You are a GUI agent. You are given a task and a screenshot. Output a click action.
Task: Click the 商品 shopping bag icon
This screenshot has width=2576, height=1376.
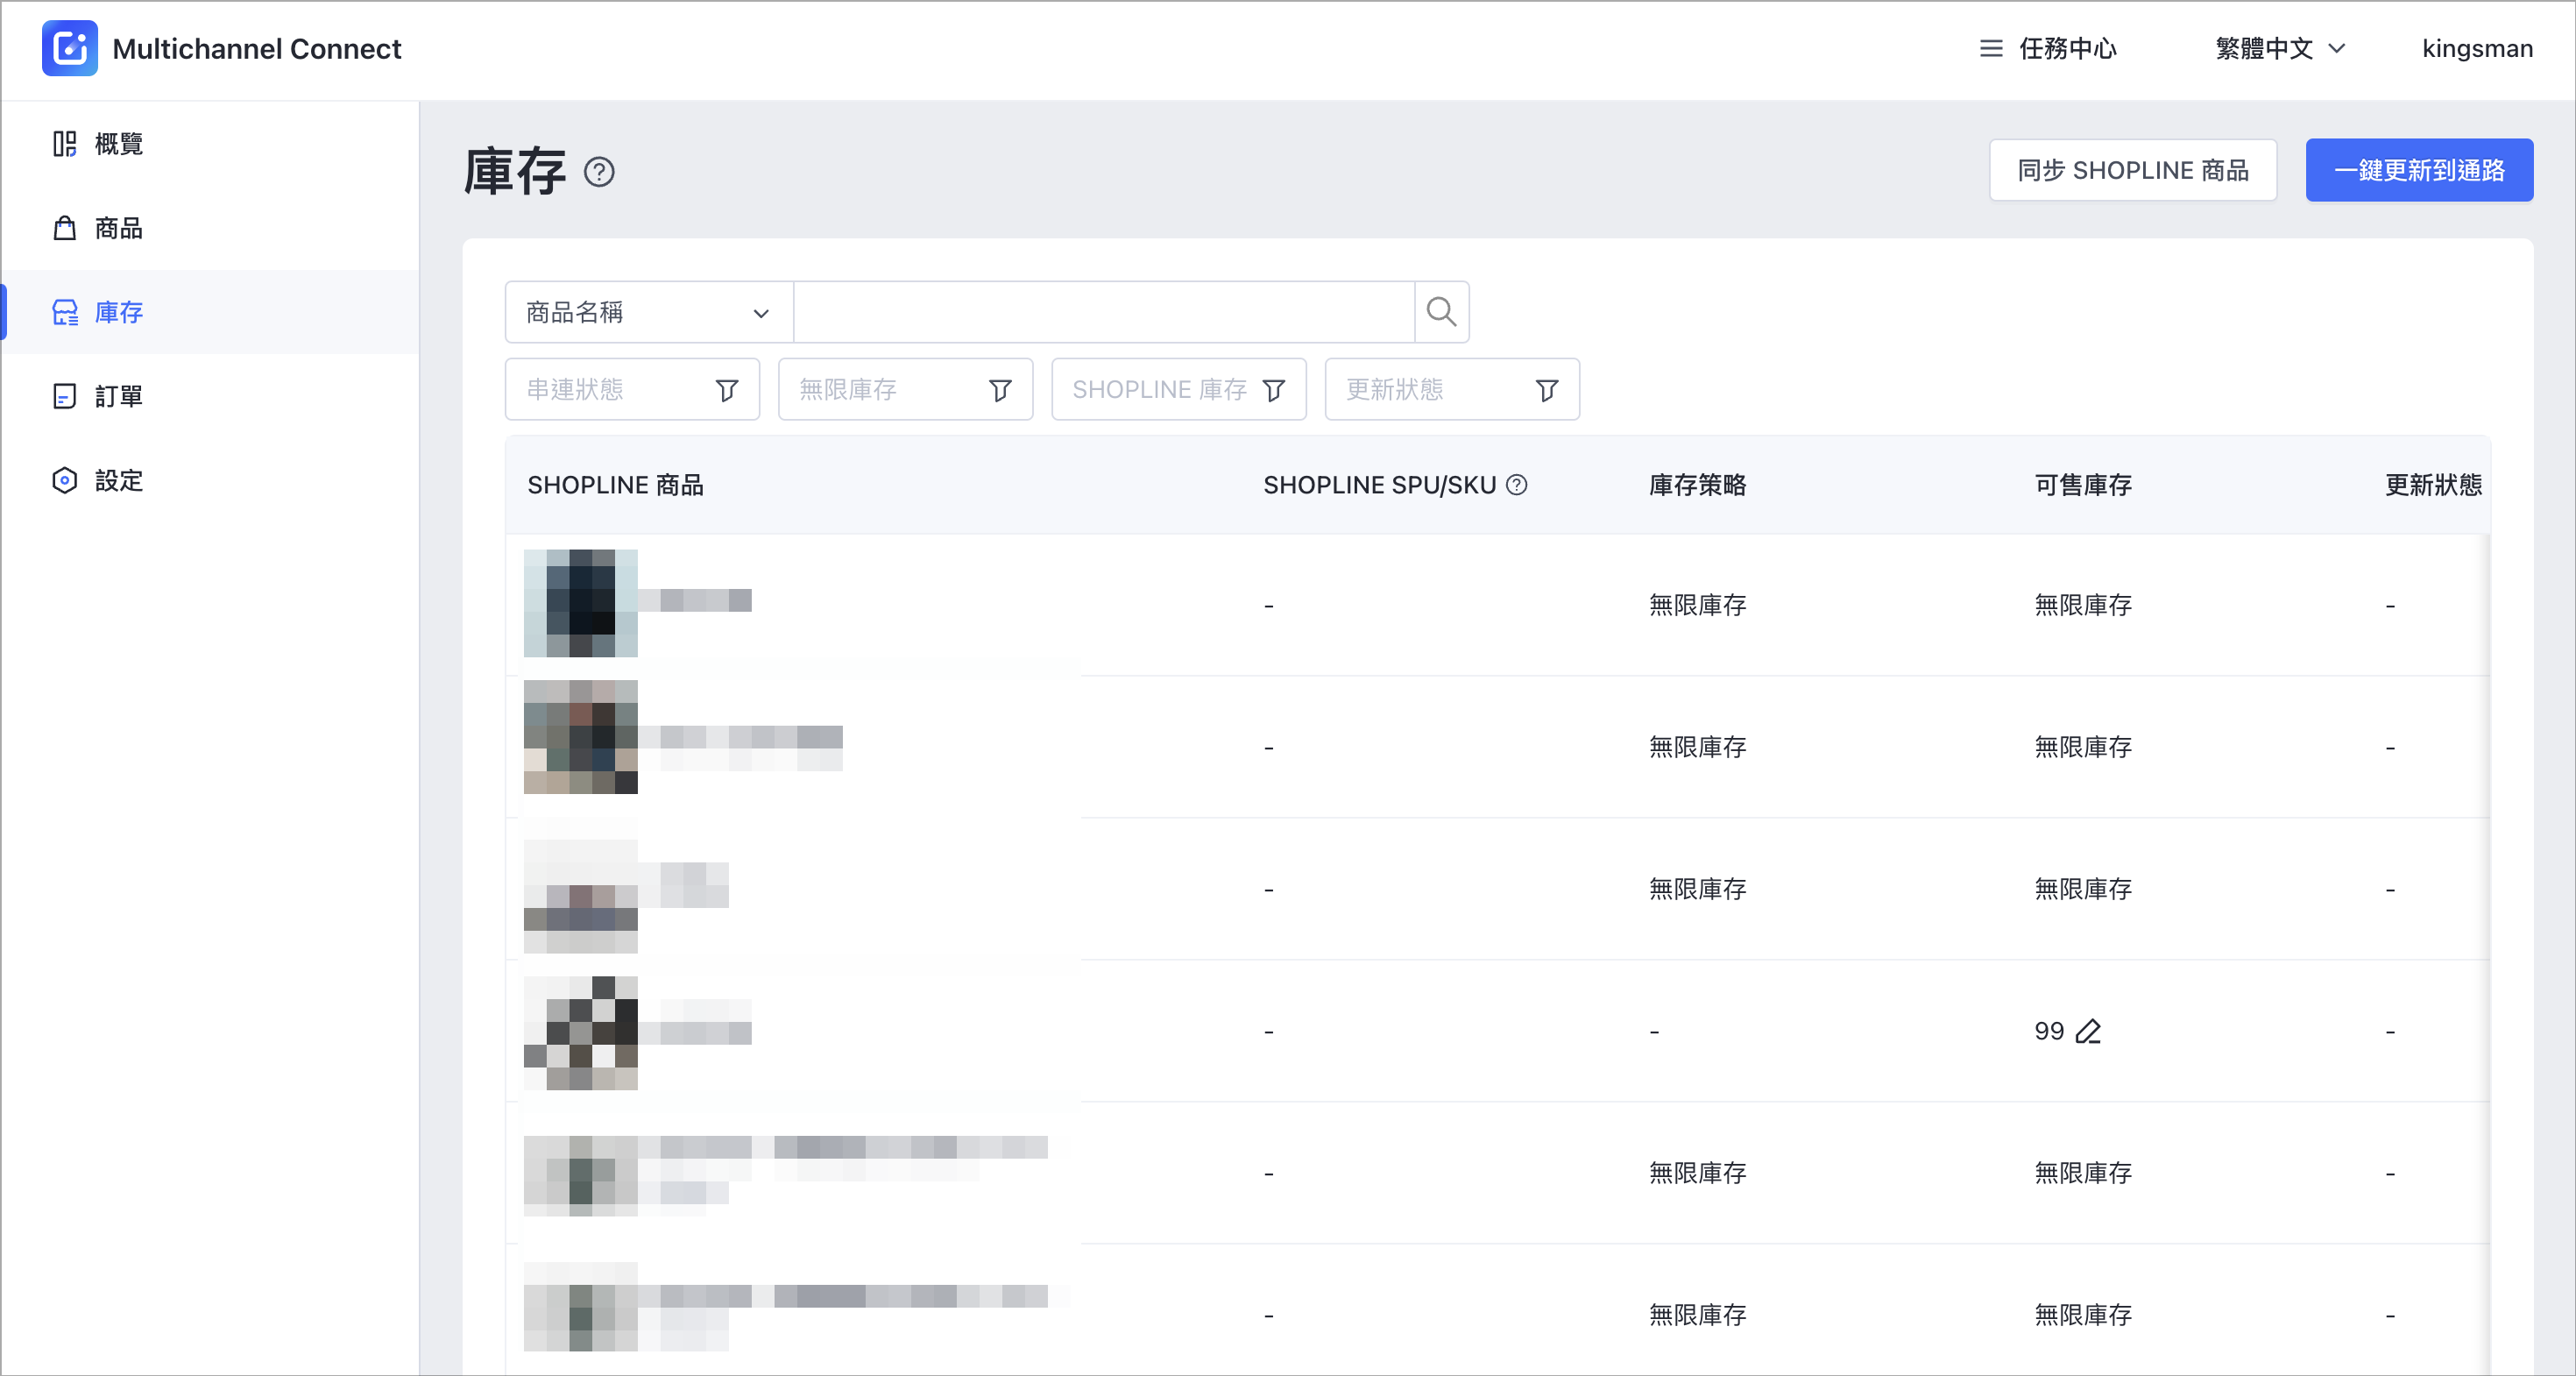65,228
